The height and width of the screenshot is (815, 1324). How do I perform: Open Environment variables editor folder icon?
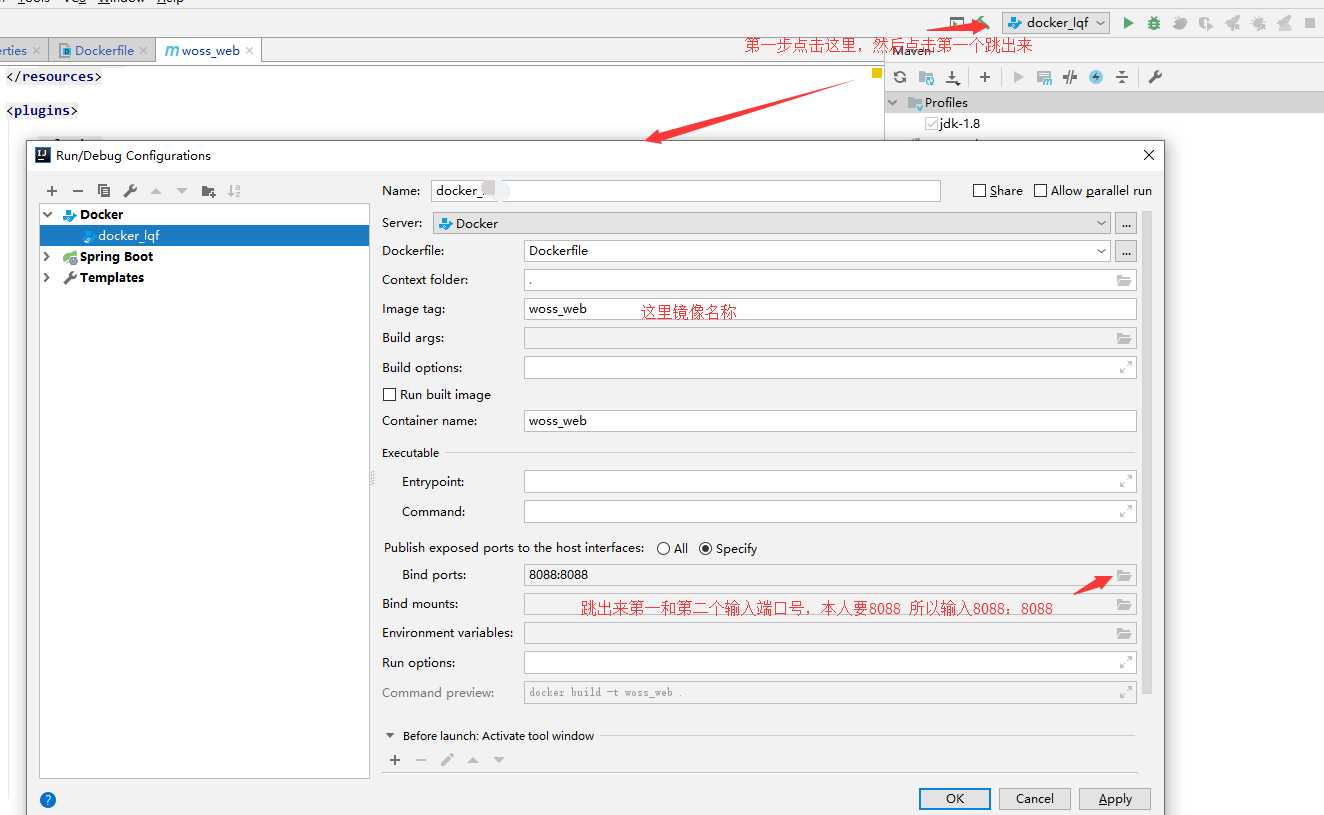click(x=1124, y=634)
